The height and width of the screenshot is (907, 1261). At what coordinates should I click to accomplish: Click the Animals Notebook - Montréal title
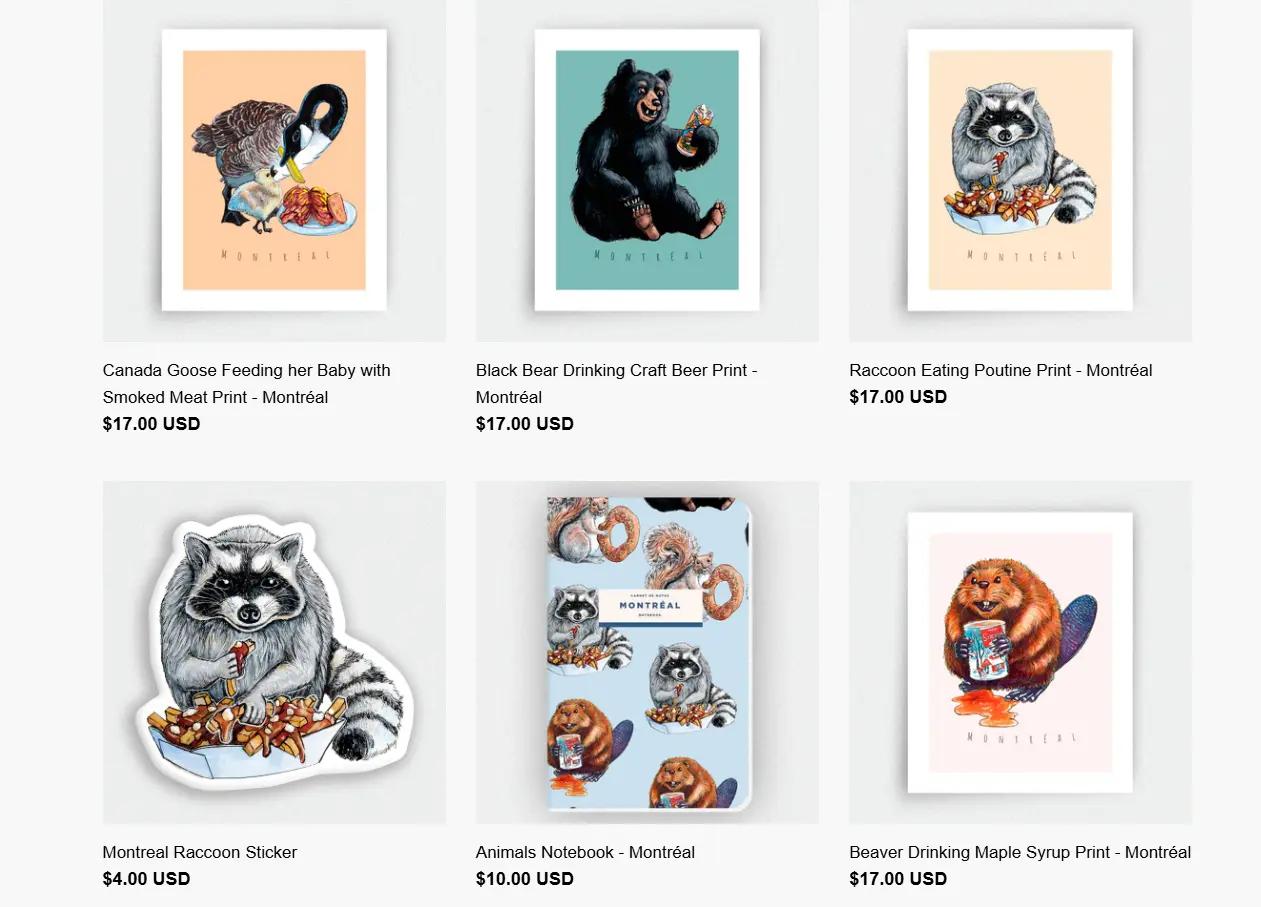[585, 852]
